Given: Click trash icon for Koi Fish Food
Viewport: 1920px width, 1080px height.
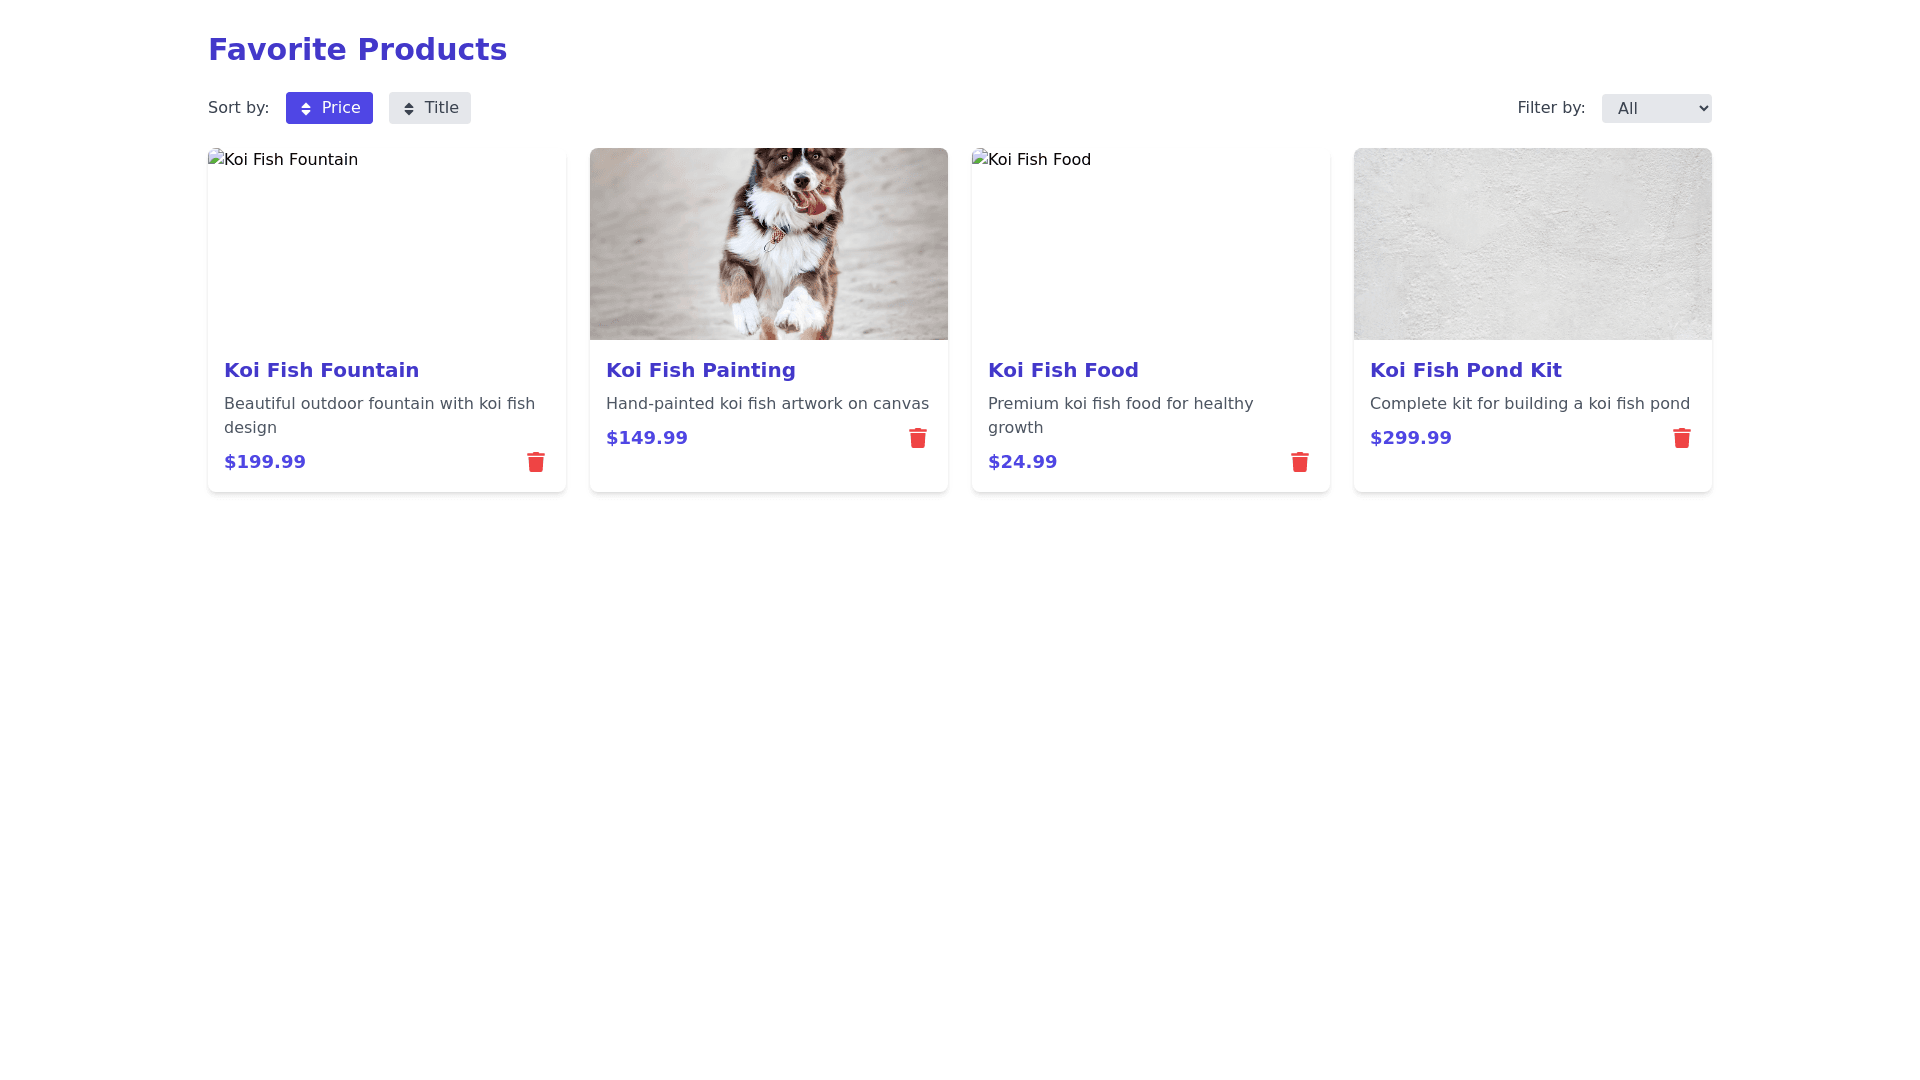Looking at the screenshot, I should click(x=1300, y=462).
